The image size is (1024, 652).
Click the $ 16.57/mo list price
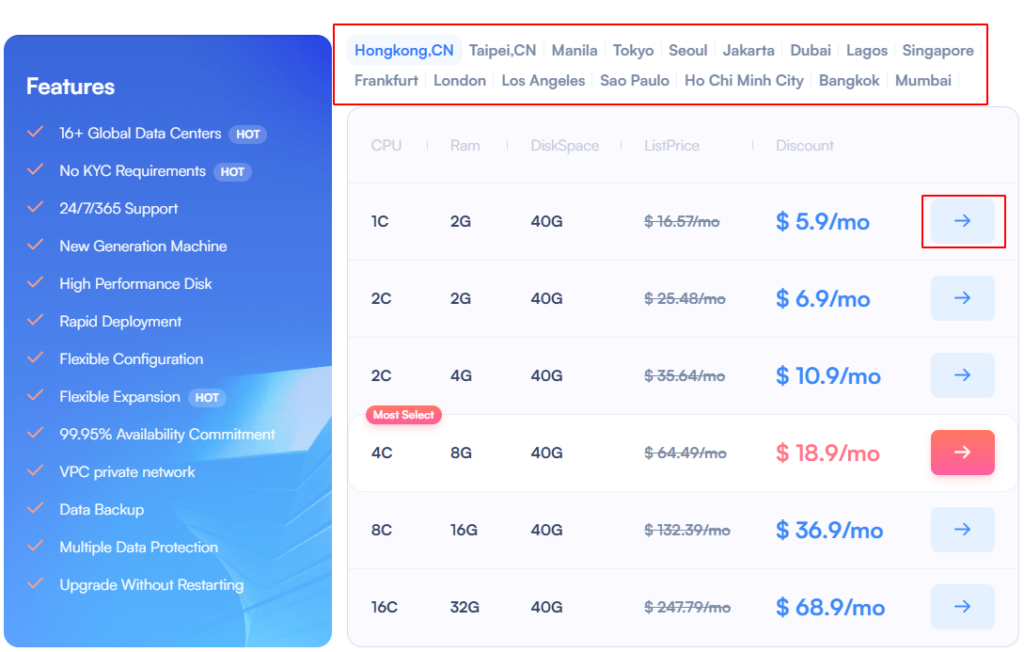pyautogui.click(x=682, y=221)
